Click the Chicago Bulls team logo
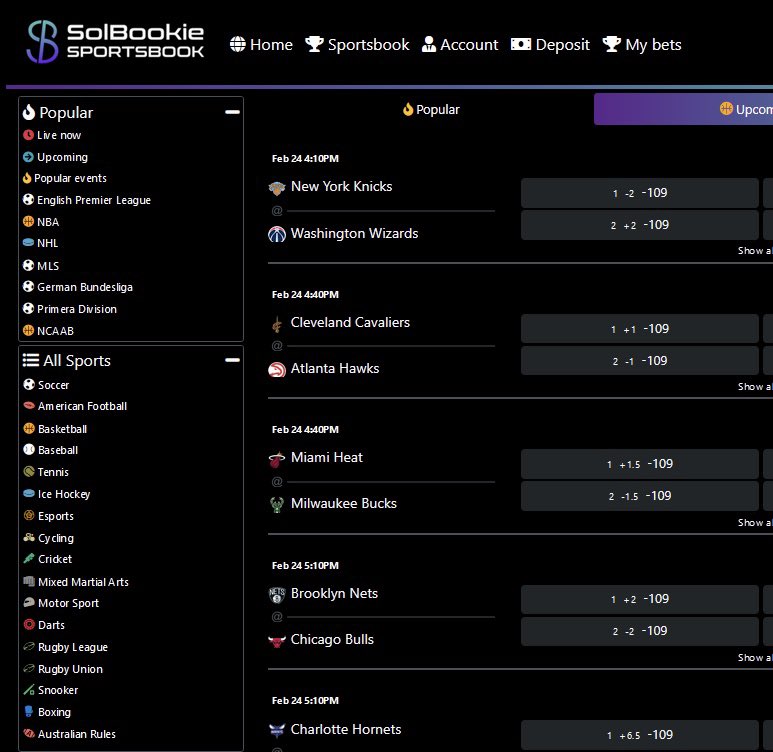The height and width of the screenshot is (752, 773). point(277,641)
